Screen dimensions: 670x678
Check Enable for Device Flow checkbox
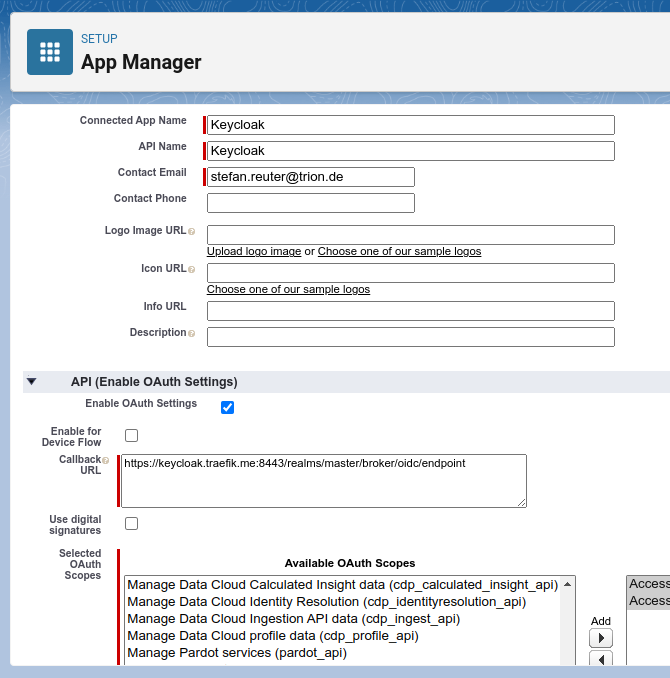(x=131, y=435)
